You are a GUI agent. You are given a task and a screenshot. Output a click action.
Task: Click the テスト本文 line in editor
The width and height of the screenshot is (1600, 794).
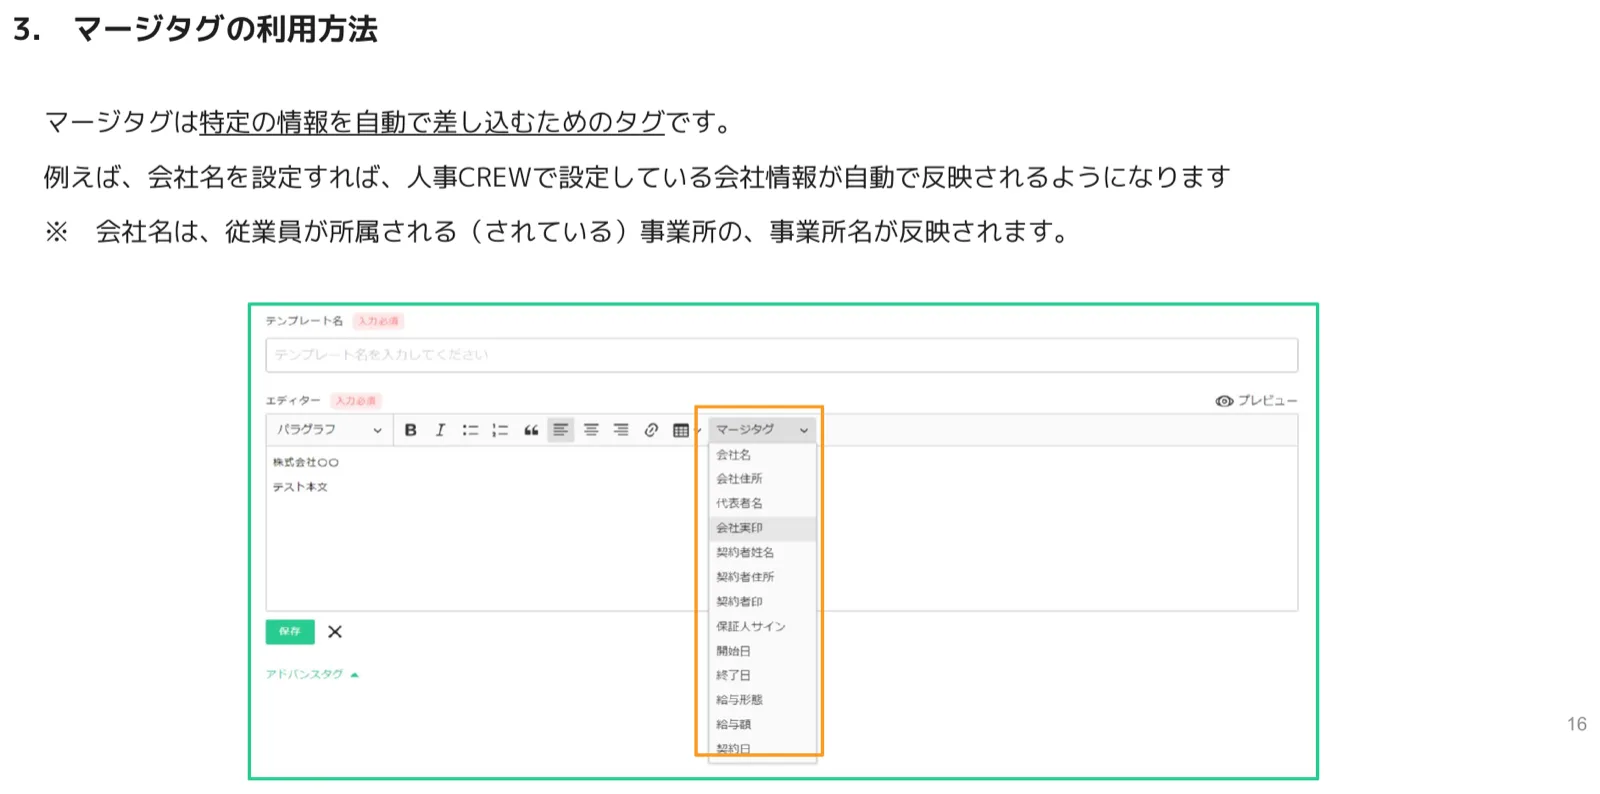pyautogui.click(x=300, y=487)
